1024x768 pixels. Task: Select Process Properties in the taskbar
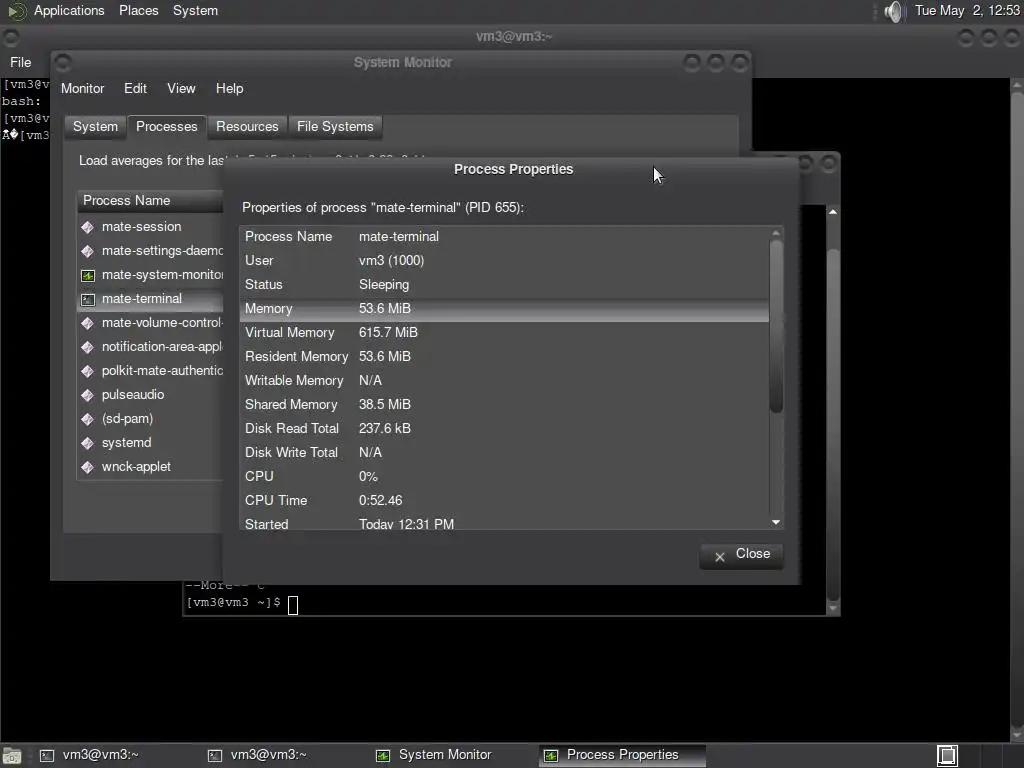[622, 756]
